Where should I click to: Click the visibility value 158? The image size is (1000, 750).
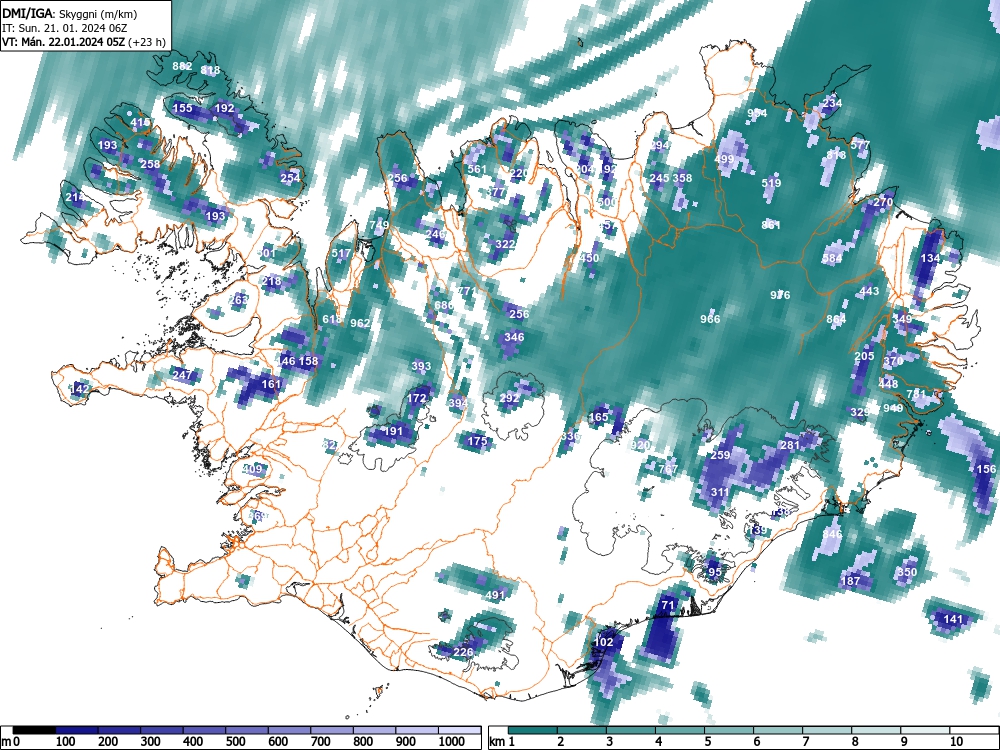pyautogui.click(x=309, y=361)
